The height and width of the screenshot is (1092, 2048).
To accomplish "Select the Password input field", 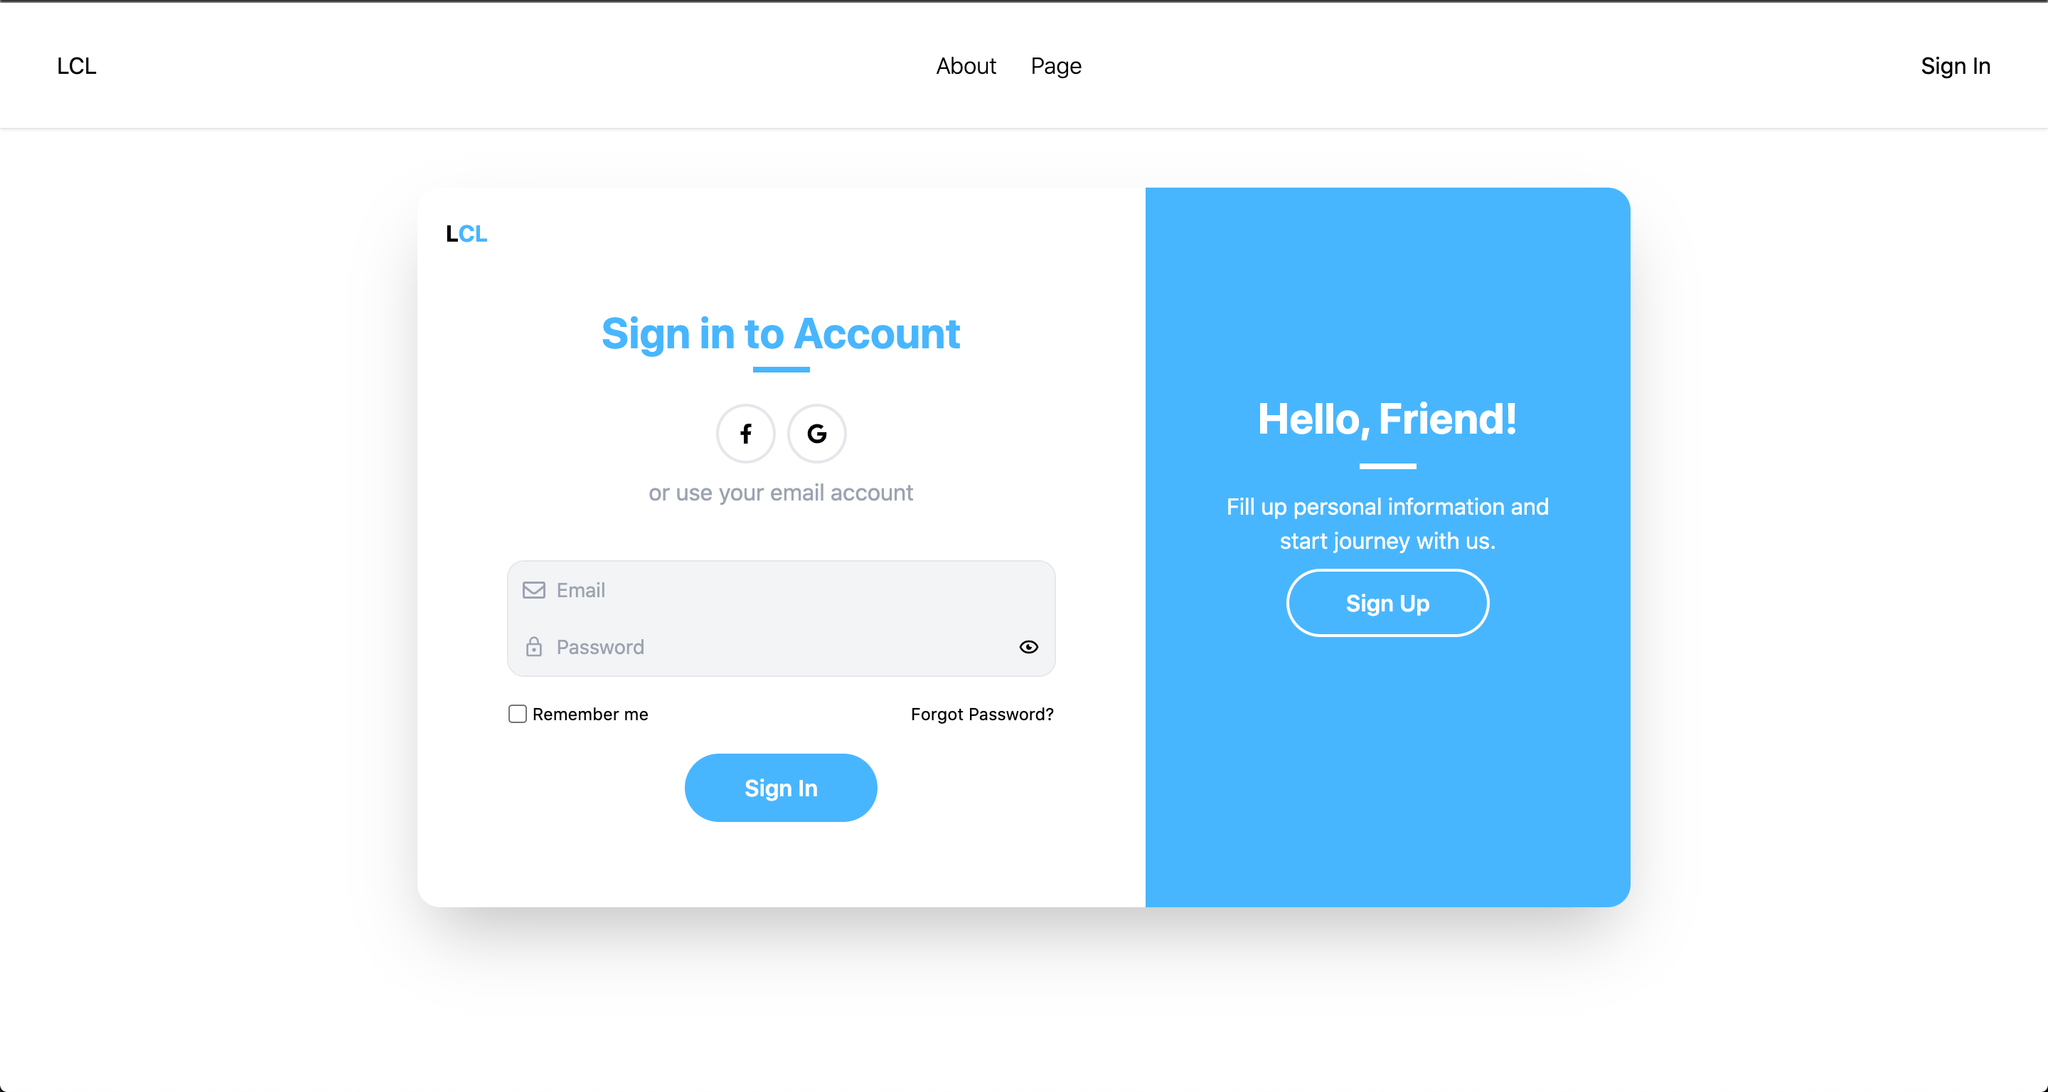I will (x=782, y=646).
